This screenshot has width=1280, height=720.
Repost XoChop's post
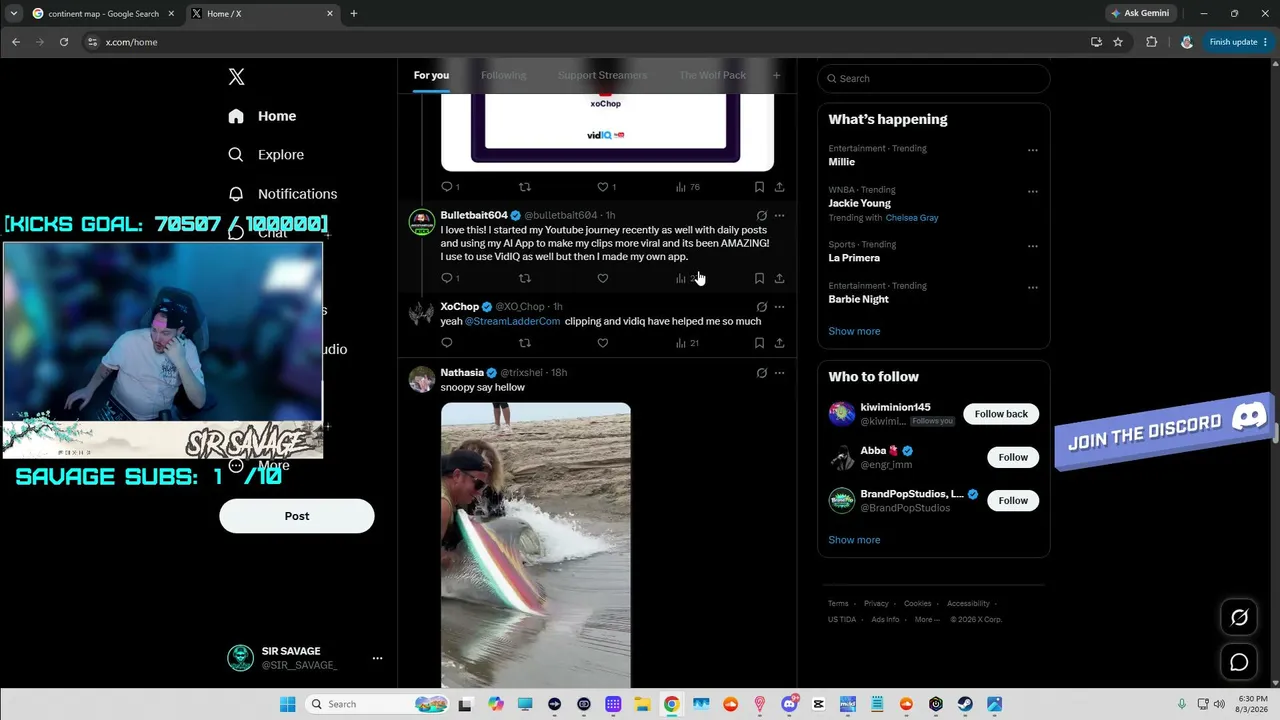click(x=525, y=343)
